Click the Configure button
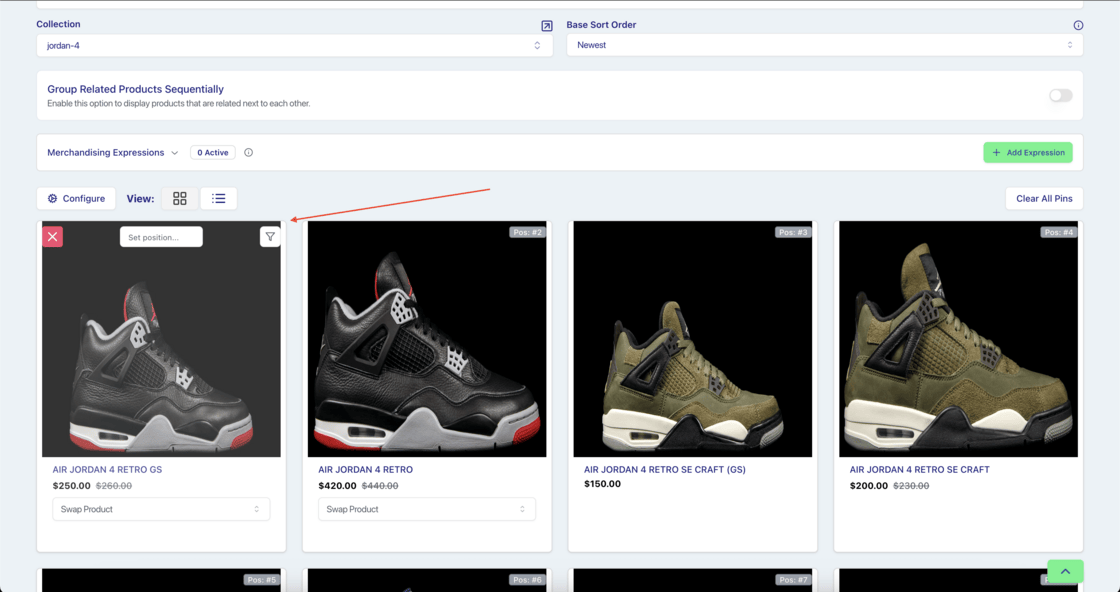The width and height of the screenshot is (1120, 592). pos(76,199)
